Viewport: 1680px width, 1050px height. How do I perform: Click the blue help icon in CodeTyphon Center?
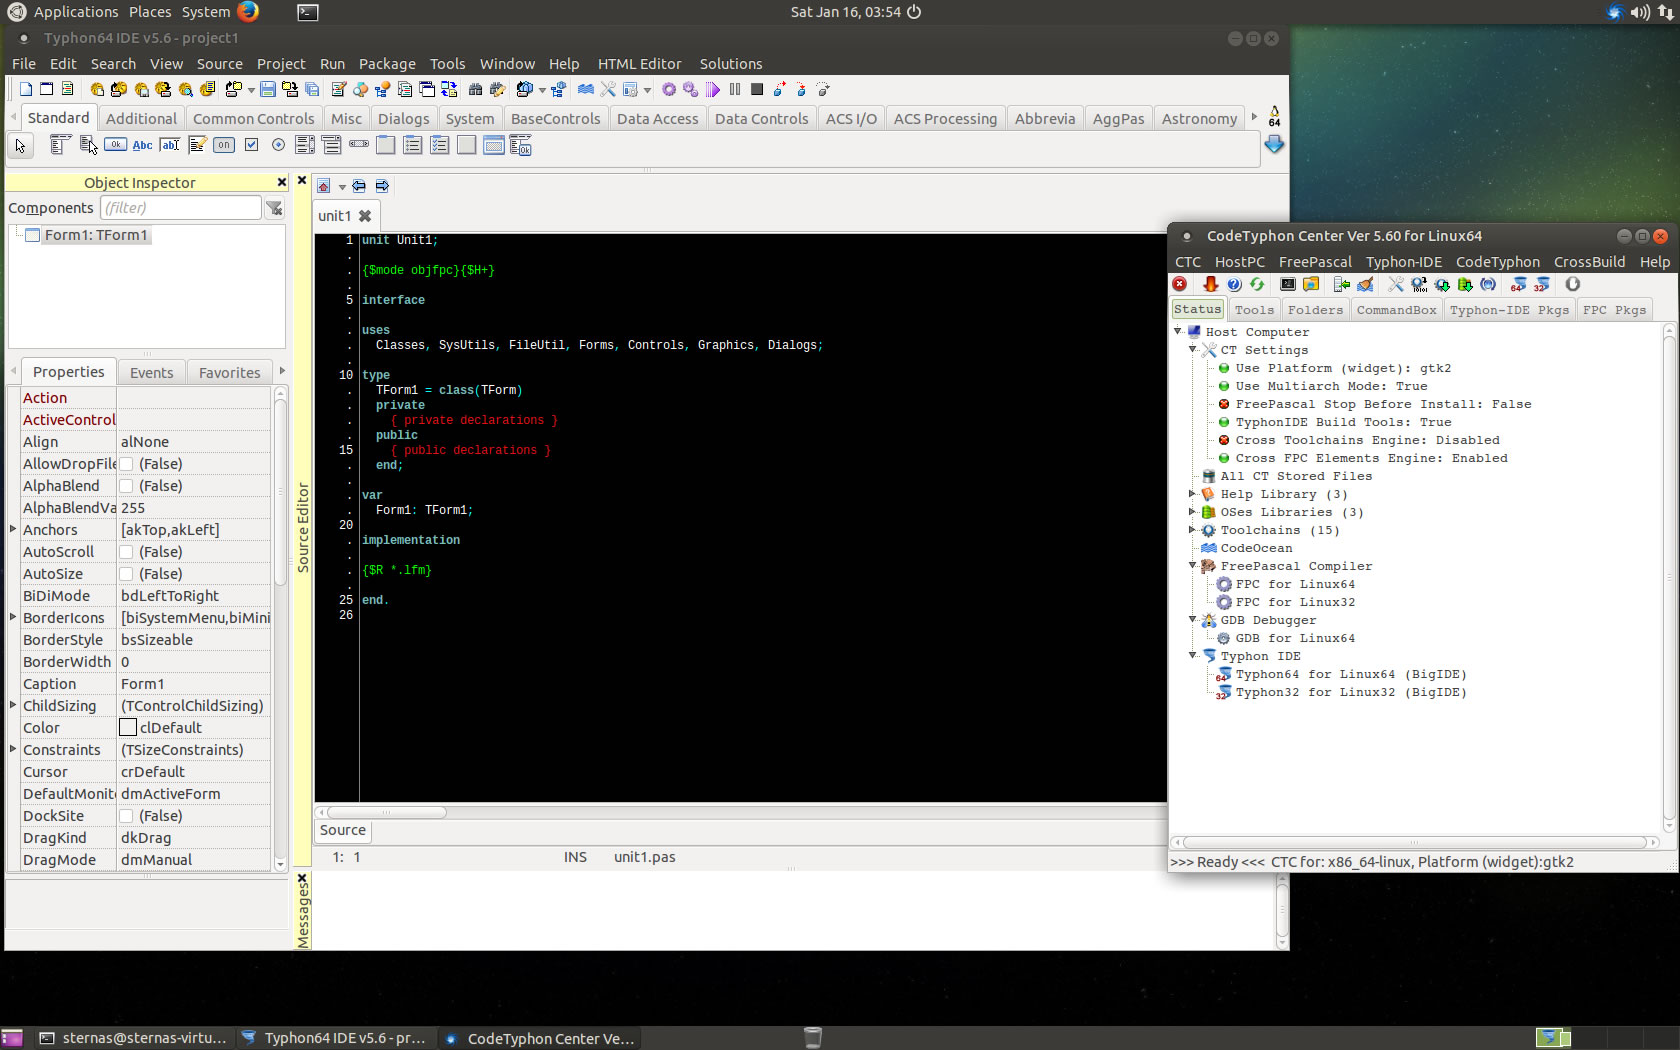click(1234, 285)
